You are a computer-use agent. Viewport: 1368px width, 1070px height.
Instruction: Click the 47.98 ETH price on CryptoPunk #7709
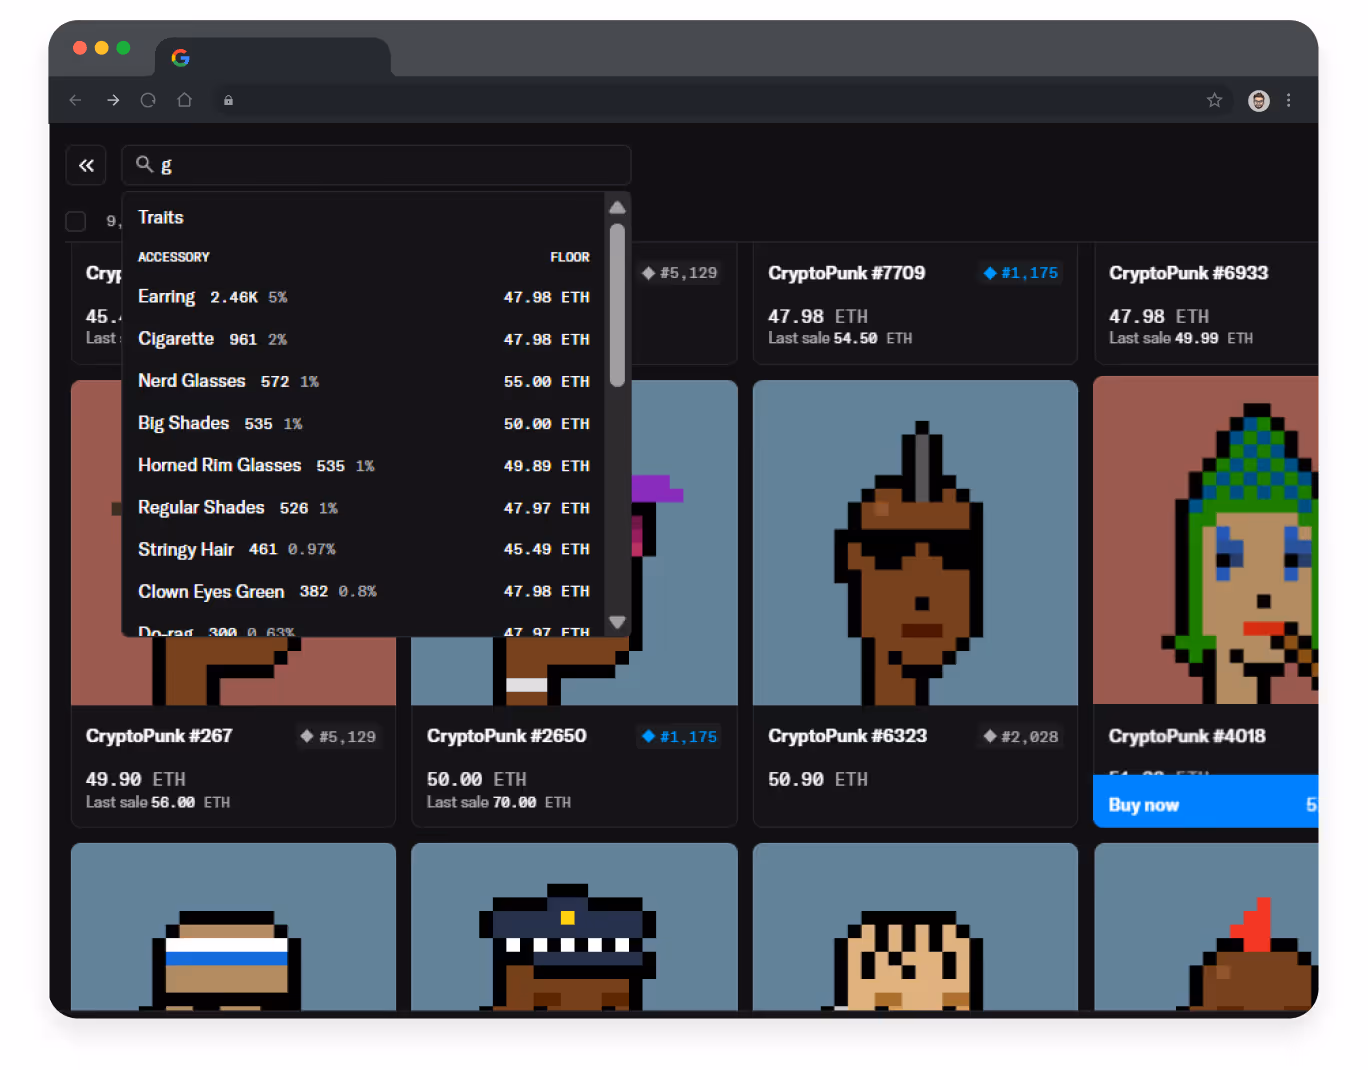click(817, 316)
